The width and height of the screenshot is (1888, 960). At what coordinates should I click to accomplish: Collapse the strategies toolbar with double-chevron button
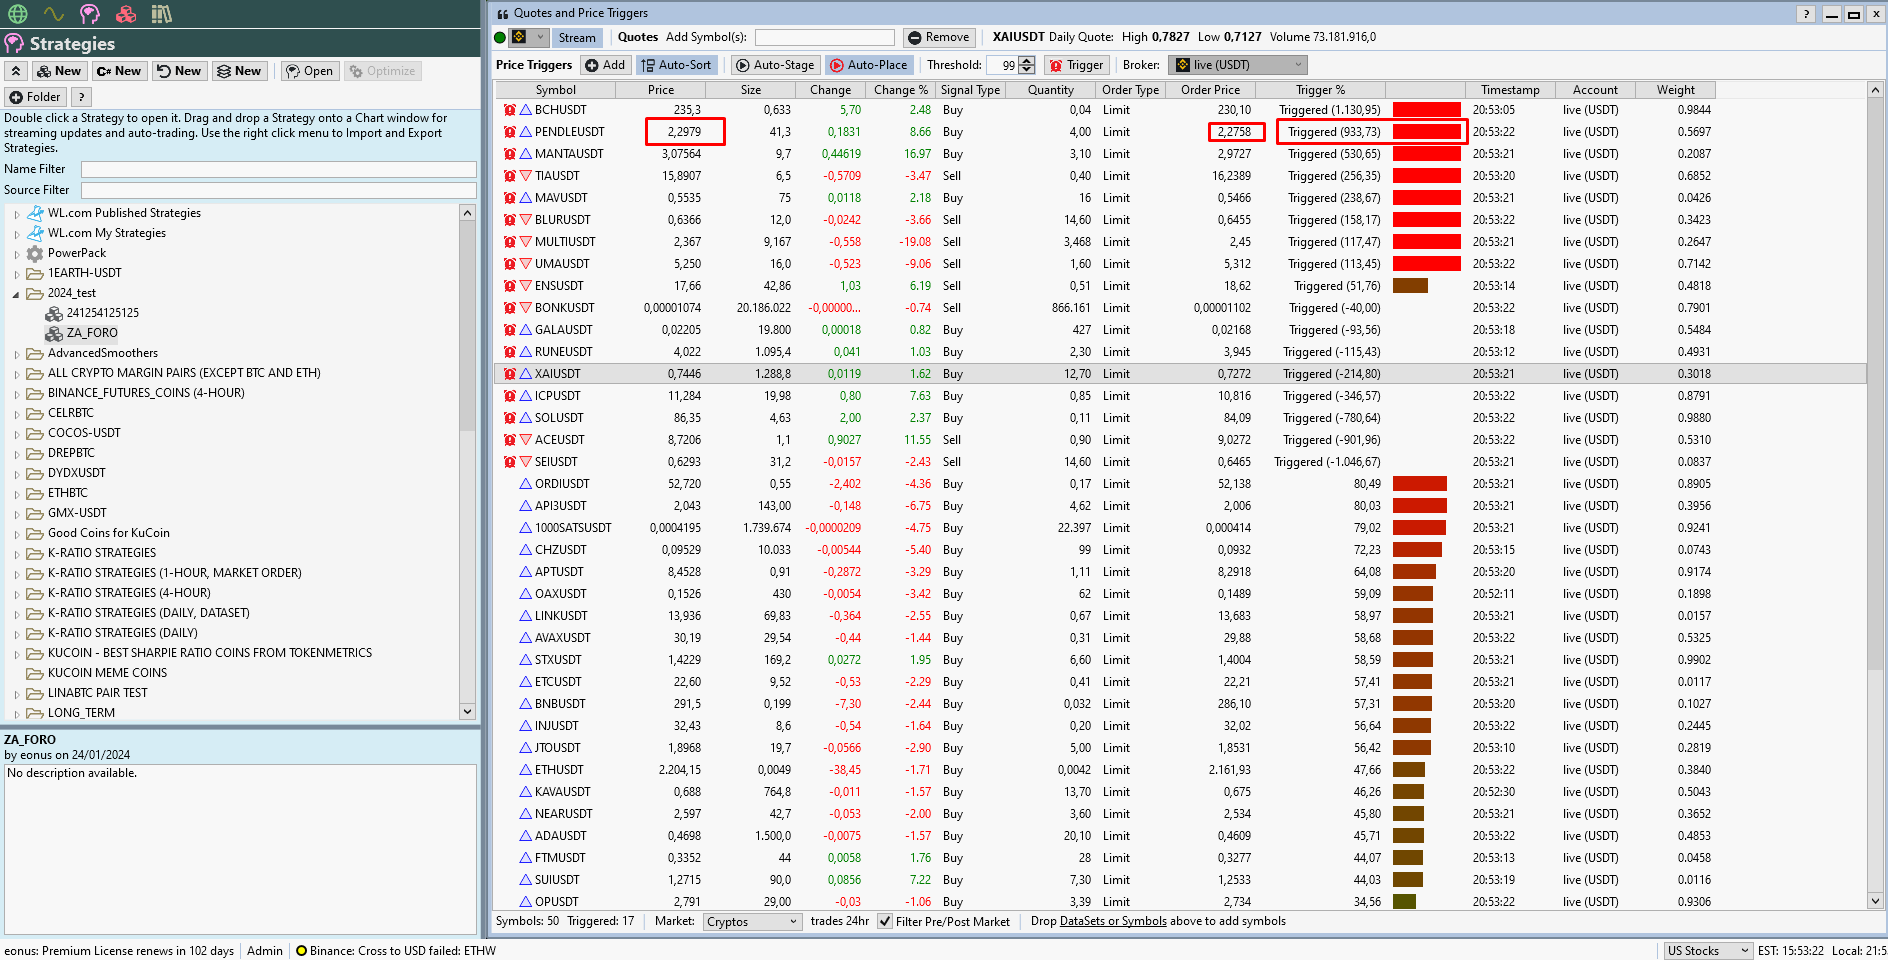pyautogui.click(x=16, y=71)
